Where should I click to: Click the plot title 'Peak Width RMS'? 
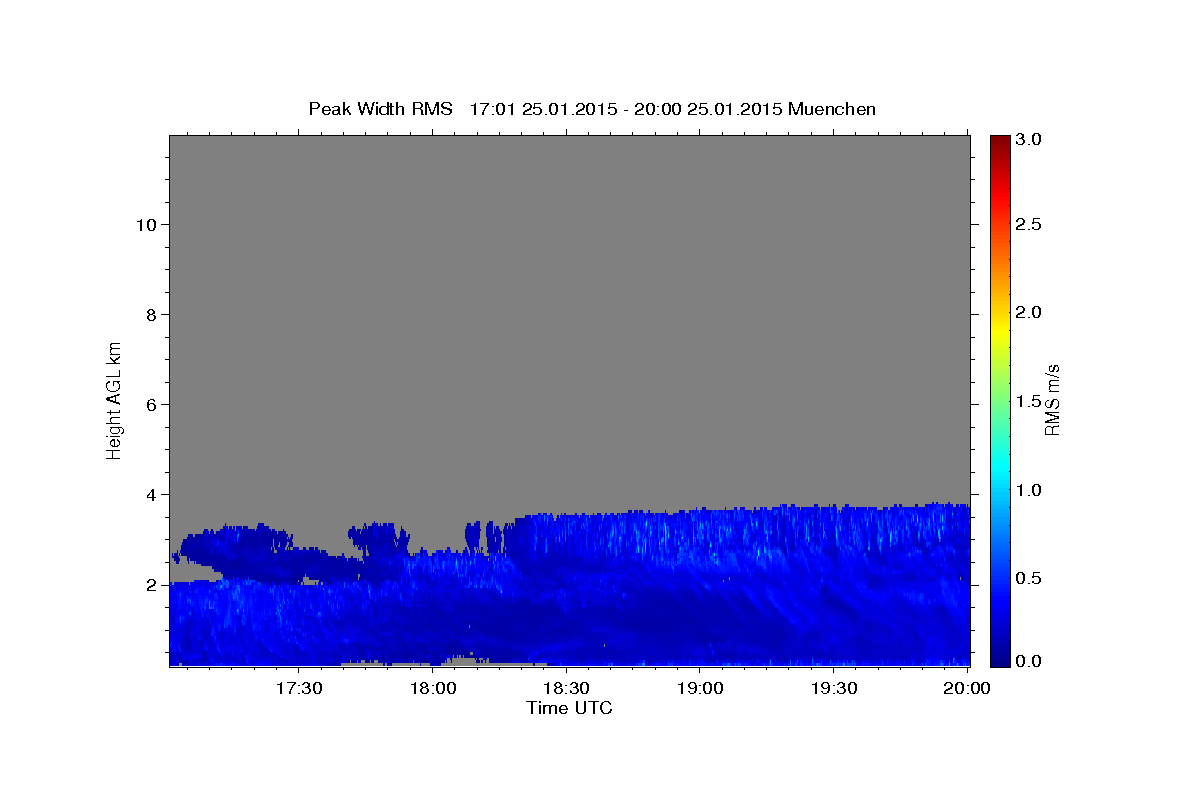tap(380, 109)
